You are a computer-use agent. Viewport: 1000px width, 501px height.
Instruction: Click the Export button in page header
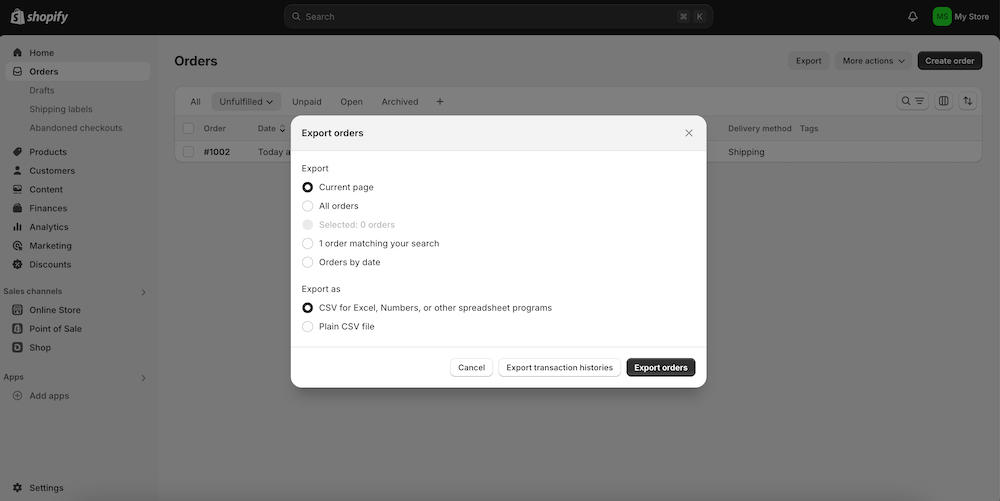[809, 61]
